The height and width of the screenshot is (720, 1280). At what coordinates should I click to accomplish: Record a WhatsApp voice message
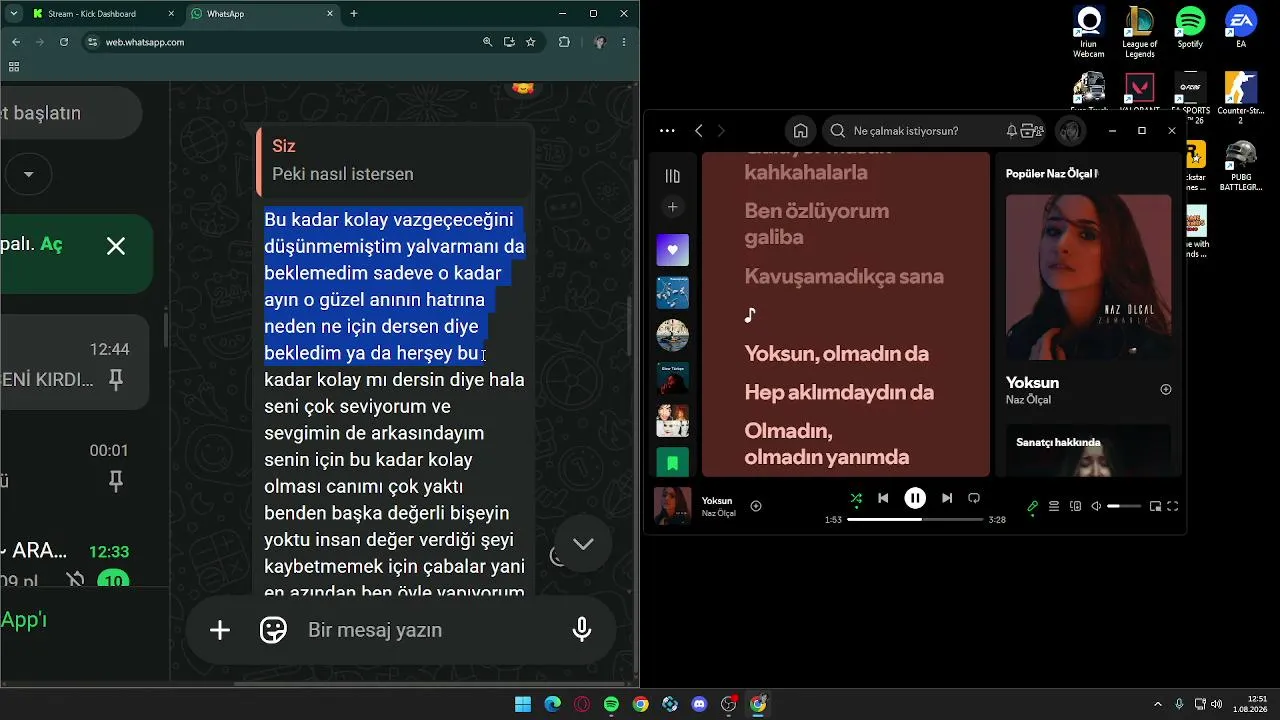click(x=582, y=630)
